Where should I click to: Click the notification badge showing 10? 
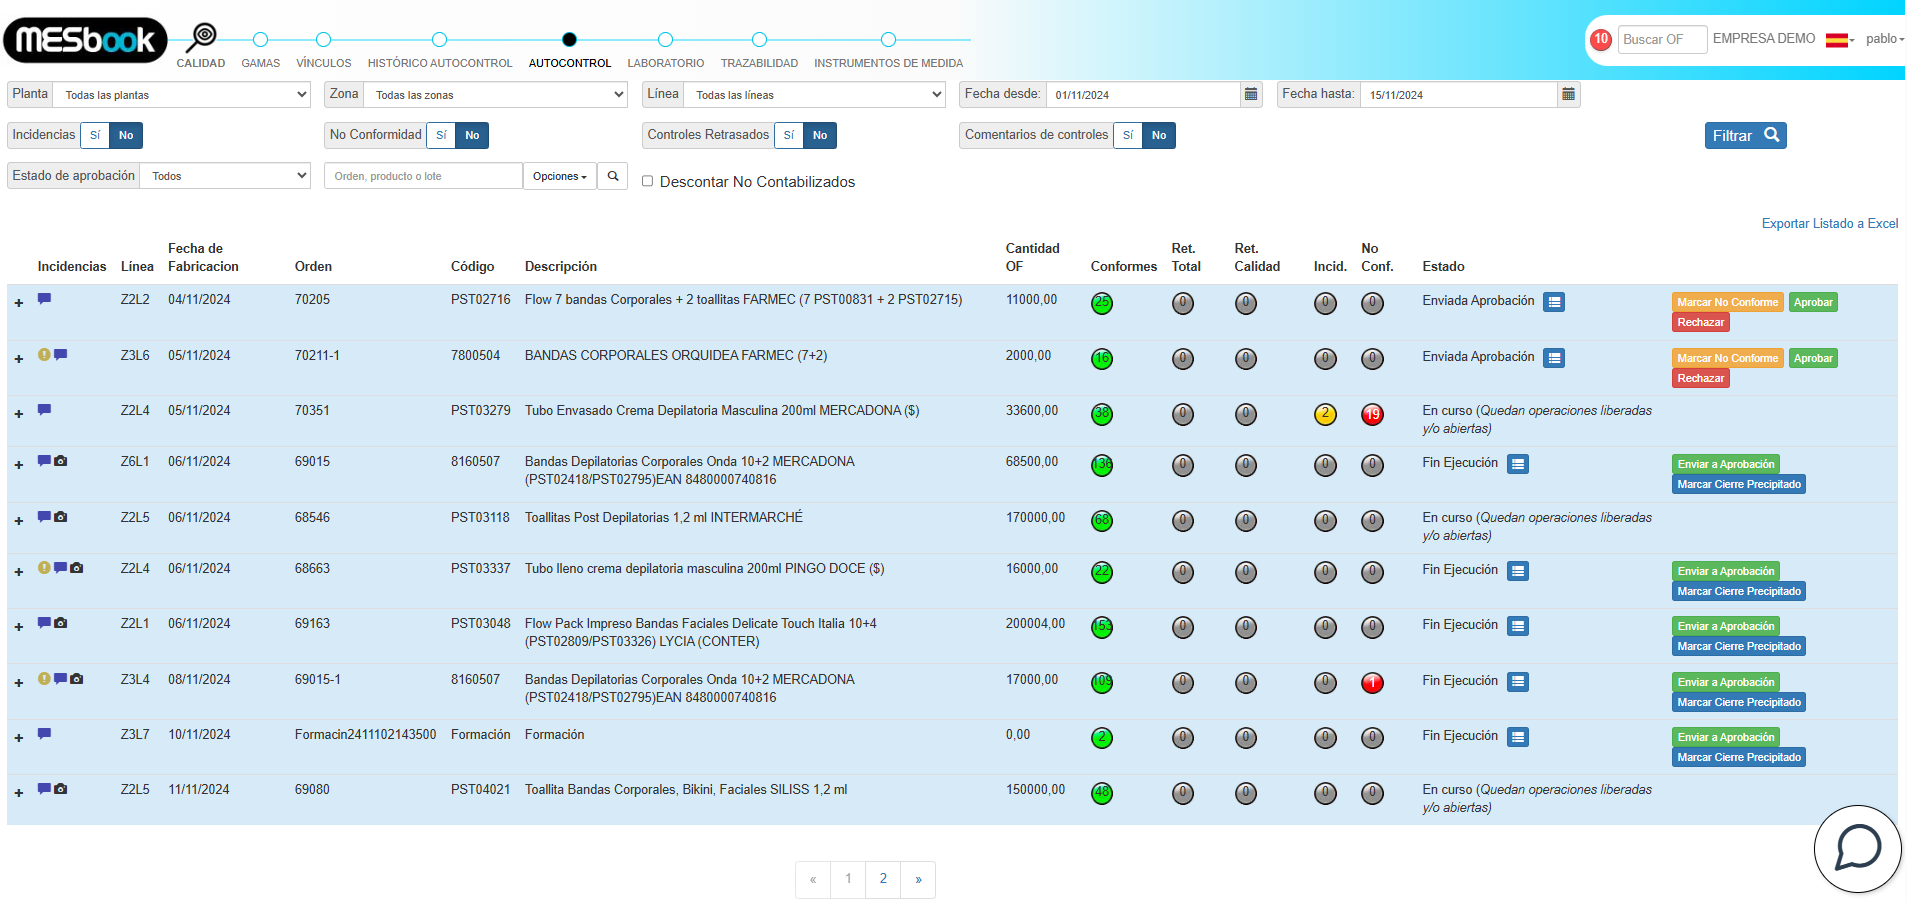[x=1601, y=39]
